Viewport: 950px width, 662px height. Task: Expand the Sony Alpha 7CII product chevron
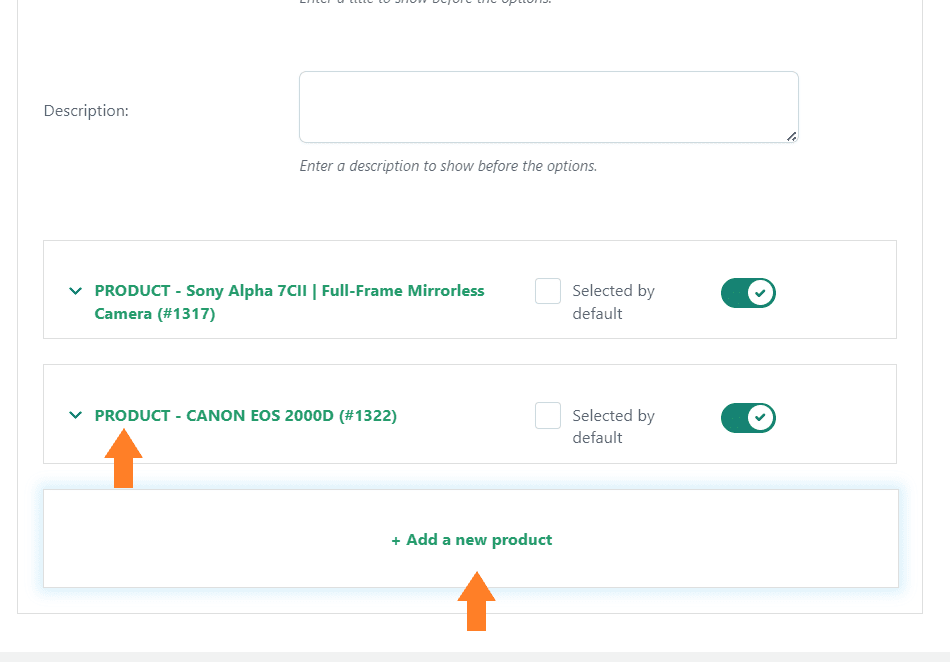[75, 291]
